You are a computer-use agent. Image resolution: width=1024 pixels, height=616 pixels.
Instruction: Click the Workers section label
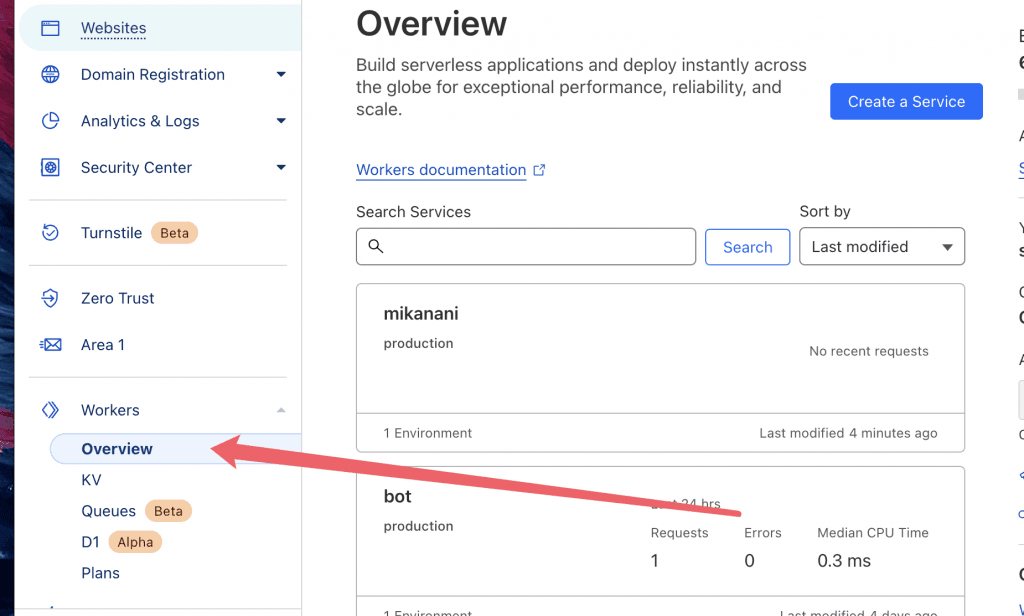pos(110,410)
